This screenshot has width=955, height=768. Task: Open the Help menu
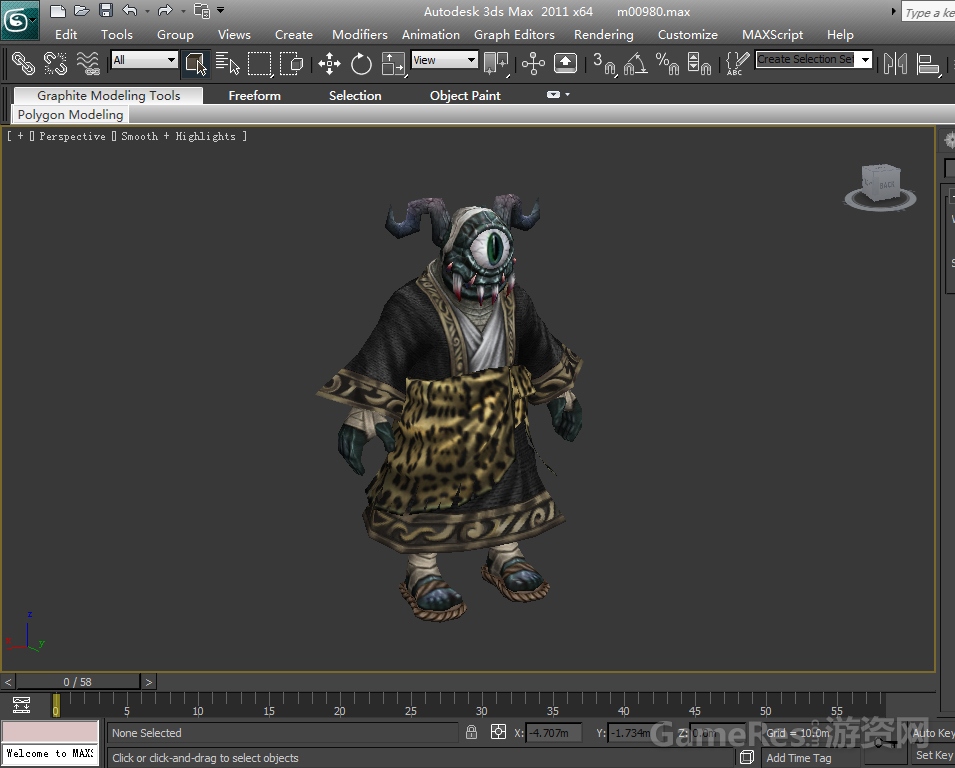(840, 35)
